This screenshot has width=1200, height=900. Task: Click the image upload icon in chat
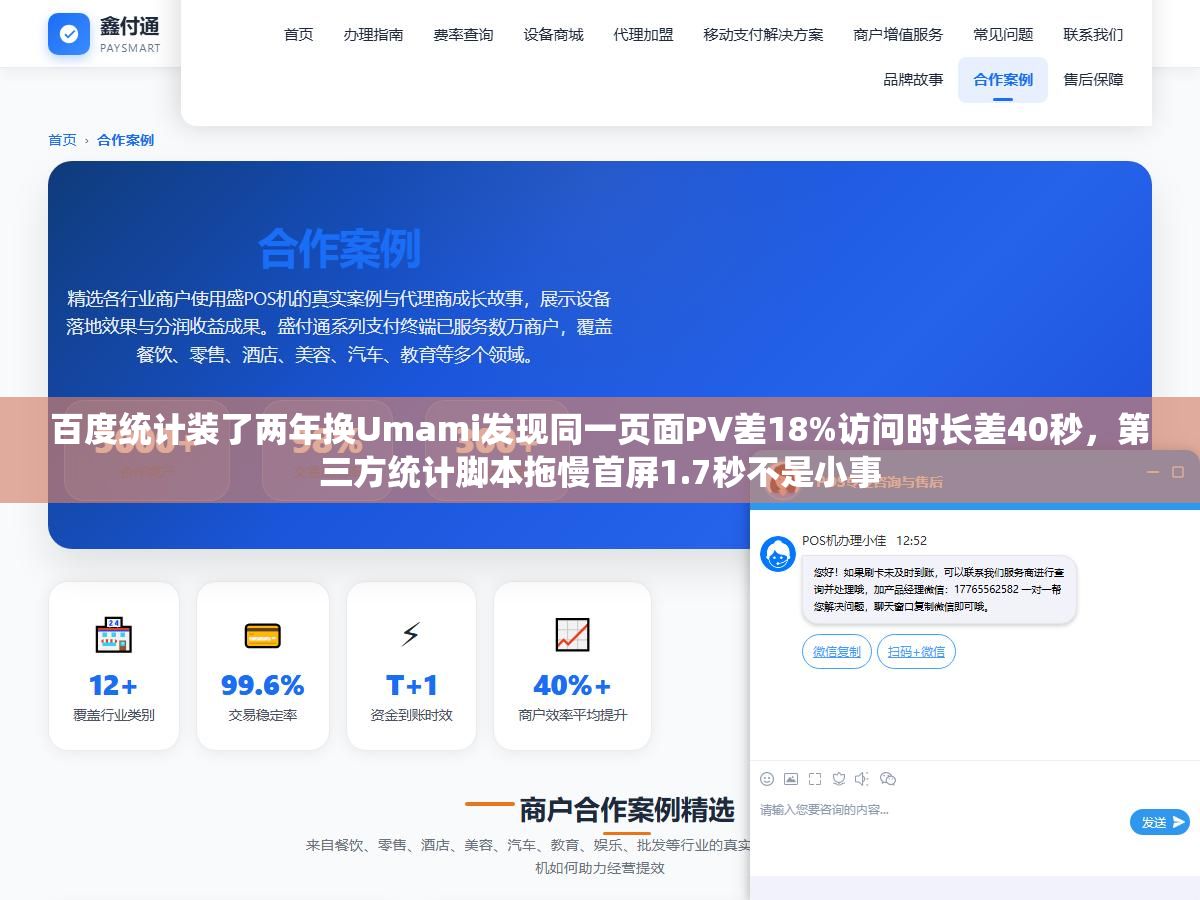click(x=791, y=779)
